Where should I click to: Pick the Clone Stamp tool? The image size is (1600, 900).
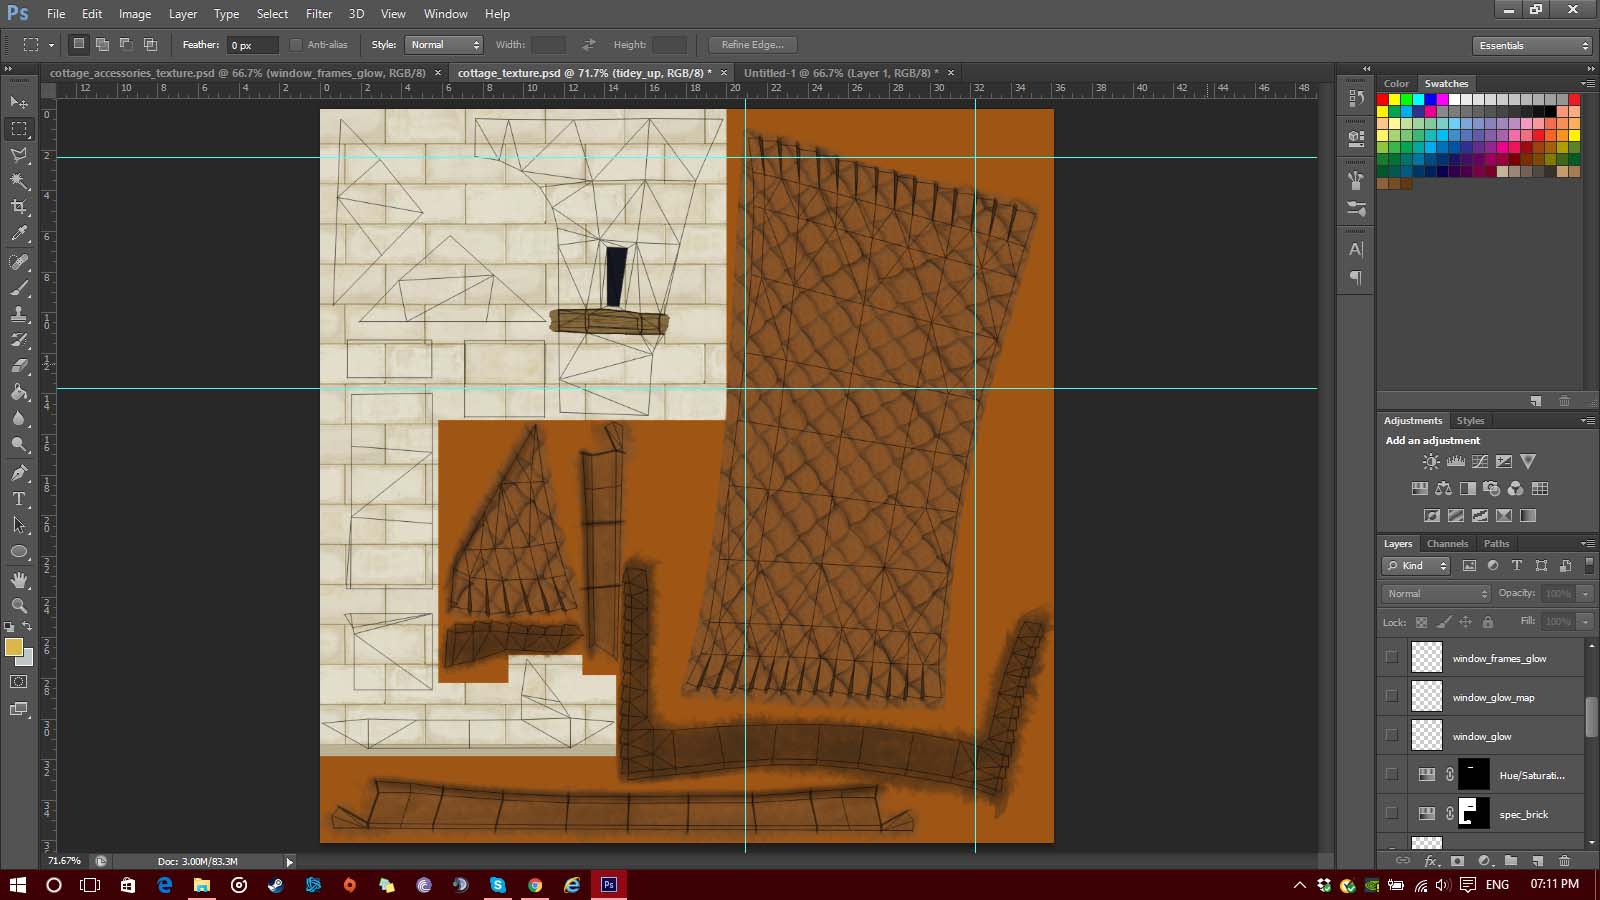(19, 314)
